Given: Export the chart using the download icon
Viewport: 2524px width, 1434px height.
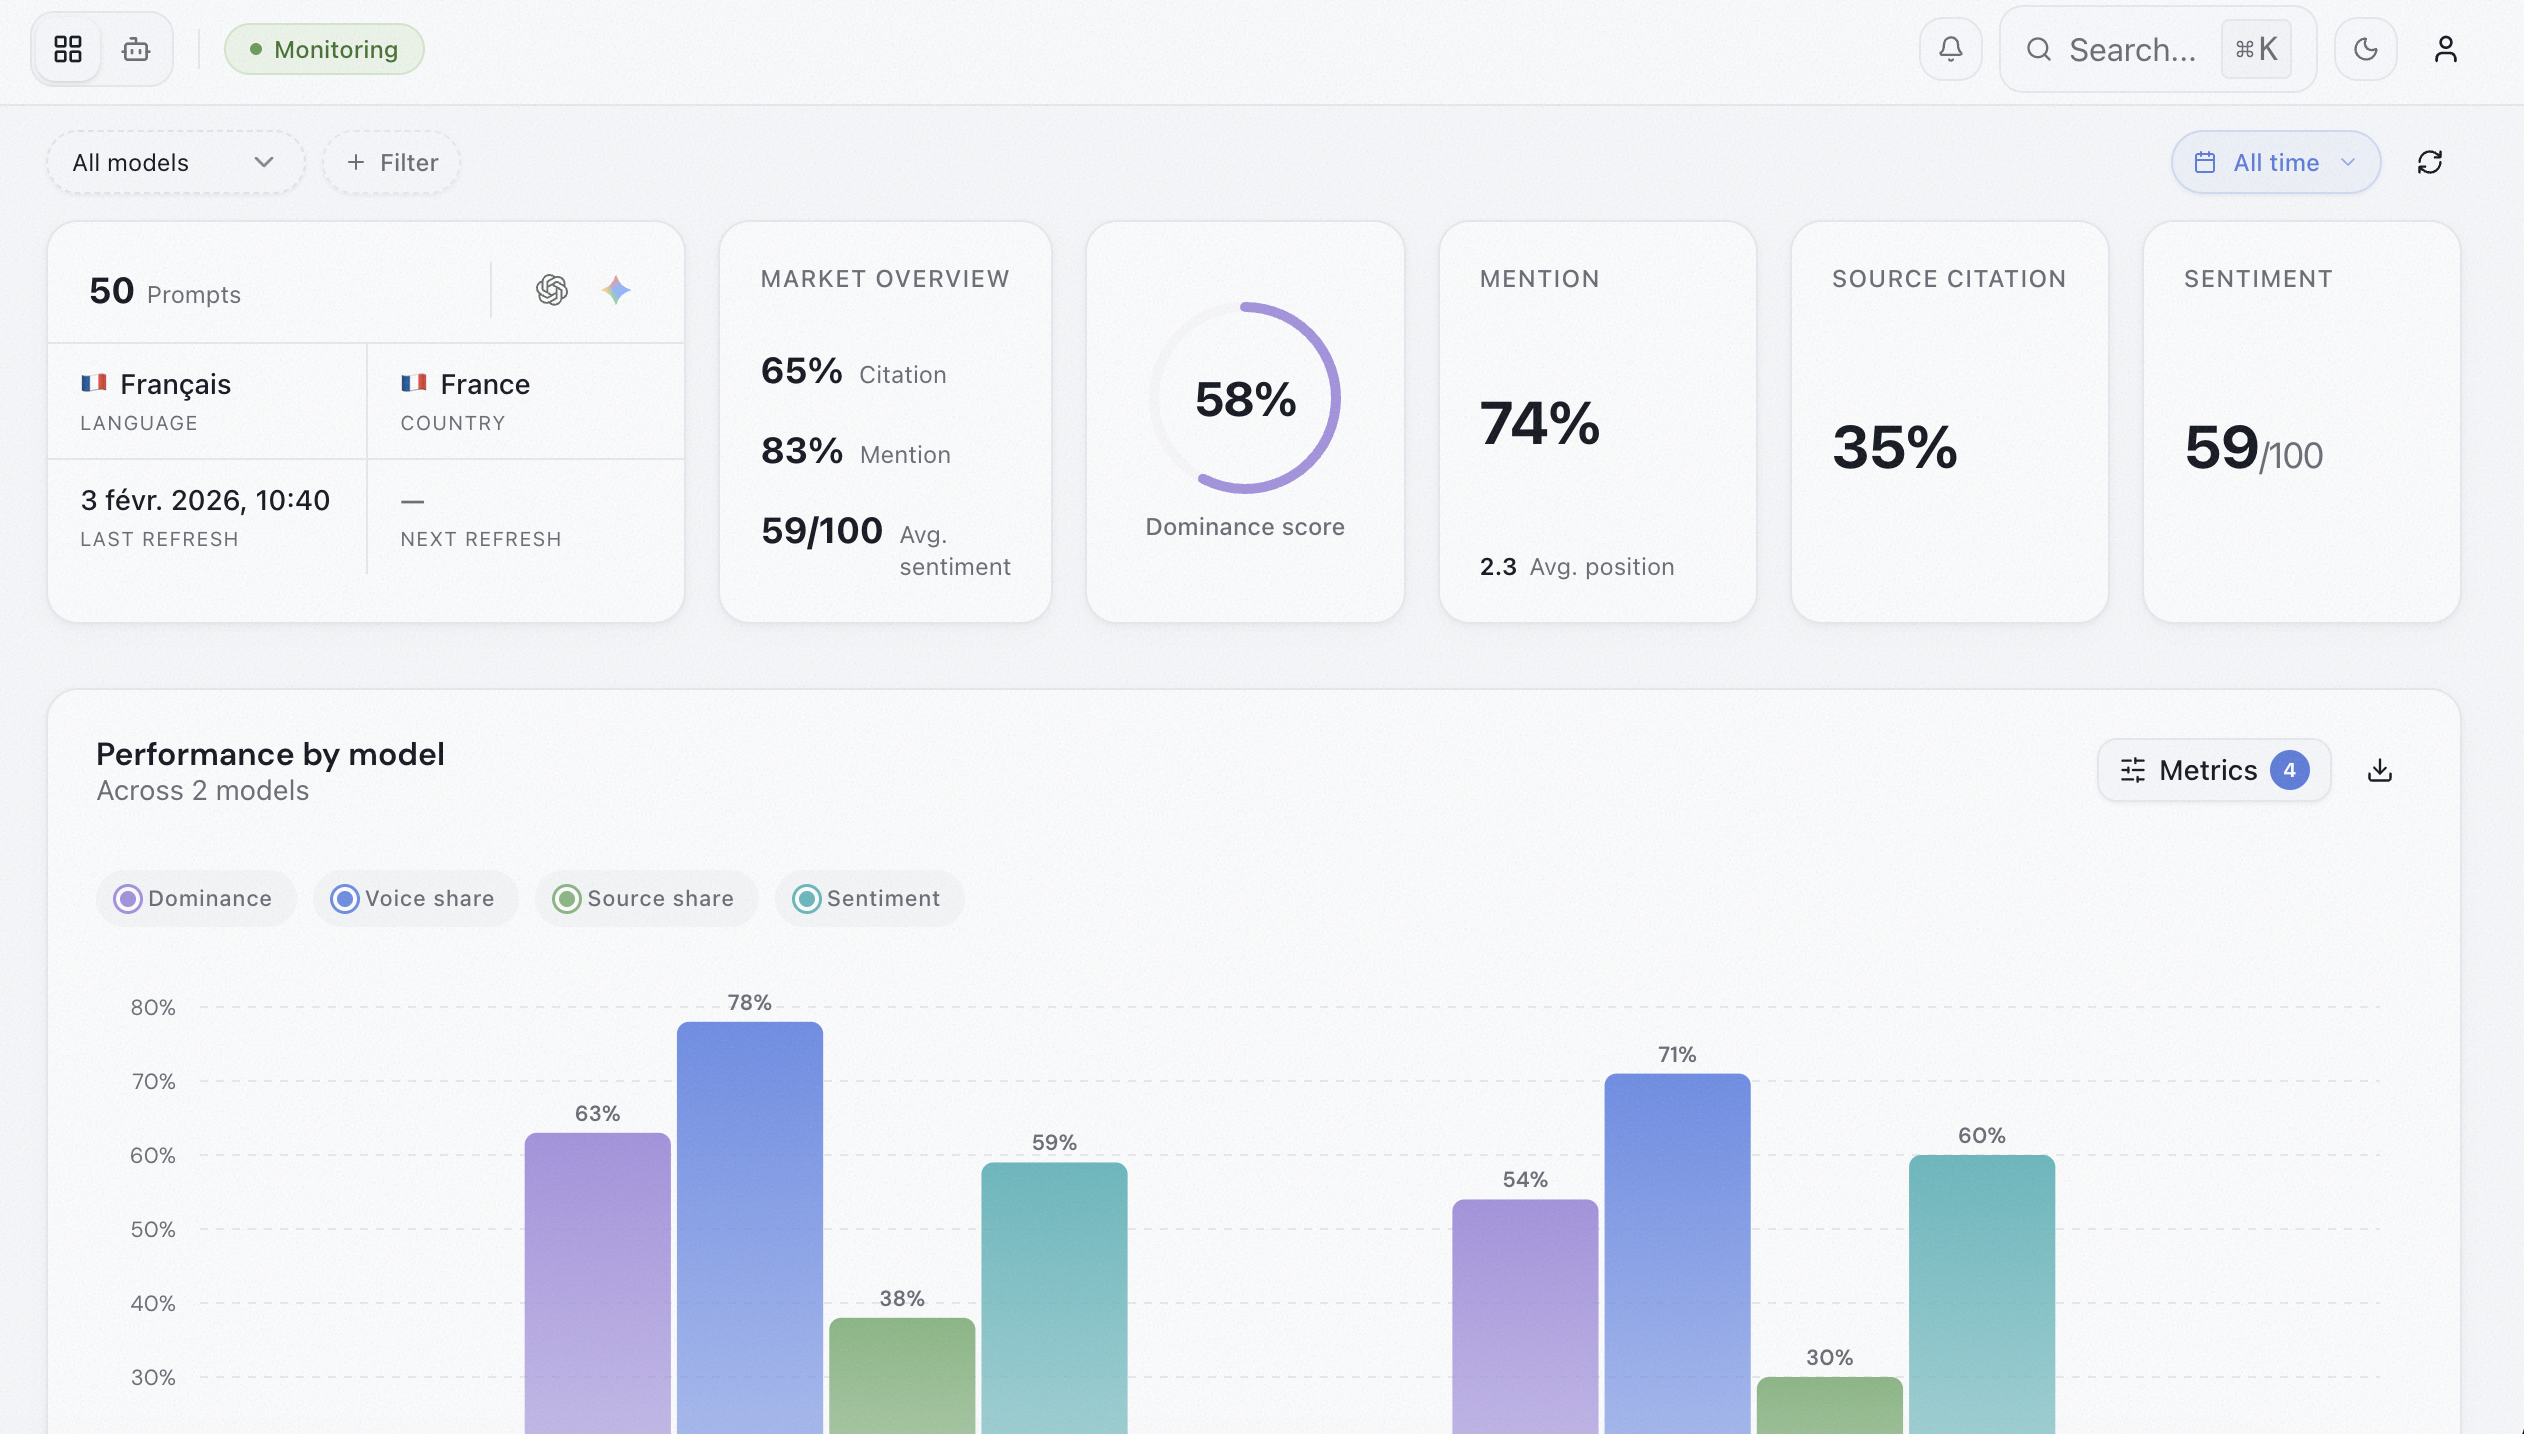Looking at the screenshot, I should click(2381, 770).
